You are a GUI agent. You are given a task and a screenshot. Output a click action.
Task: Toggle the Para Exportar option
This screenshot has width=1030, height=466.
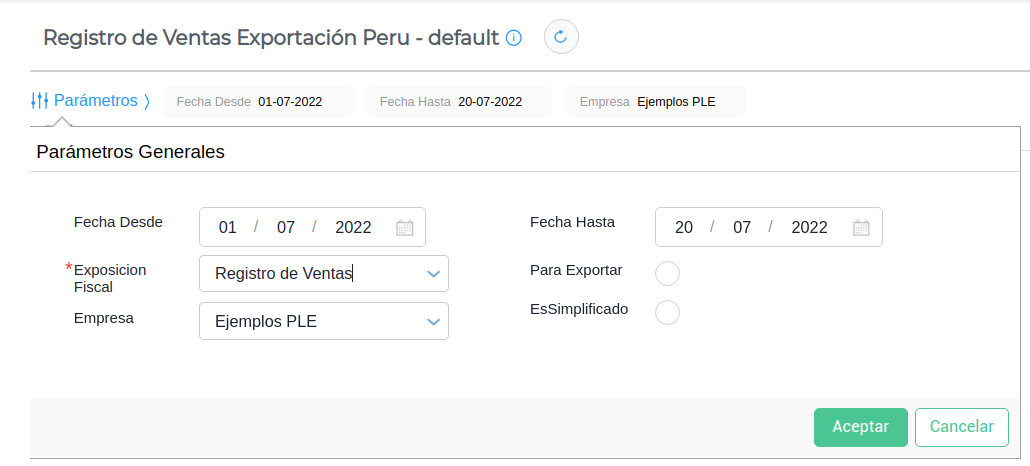pyautogui.click(x=667, y=273)
